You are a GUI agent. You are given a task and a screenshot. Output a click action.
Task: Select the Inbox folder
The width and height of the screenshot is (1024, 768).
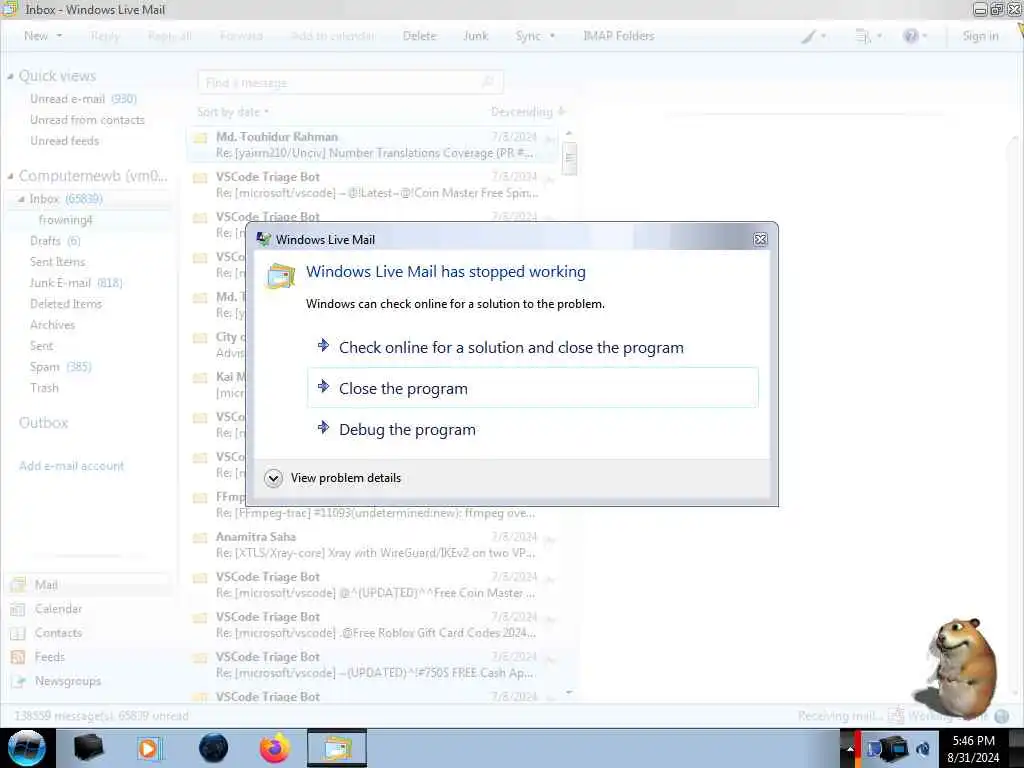[66, 199]
